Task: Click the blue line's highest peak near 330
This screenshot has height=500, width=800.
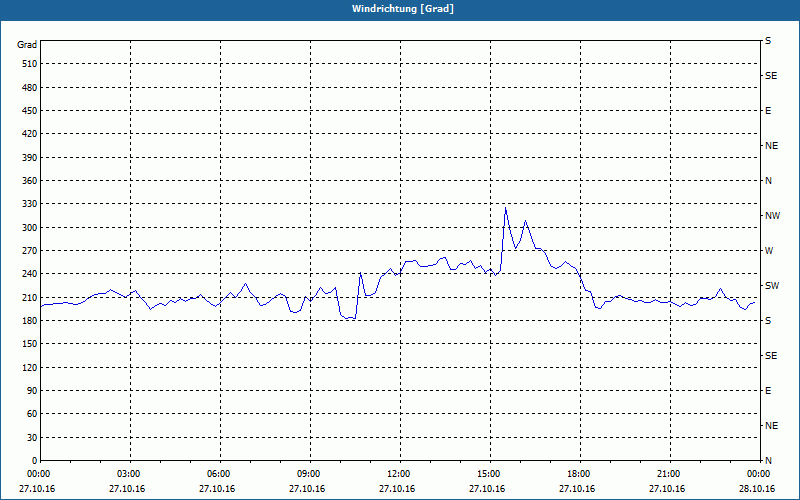Action: (x=505, y=207)
